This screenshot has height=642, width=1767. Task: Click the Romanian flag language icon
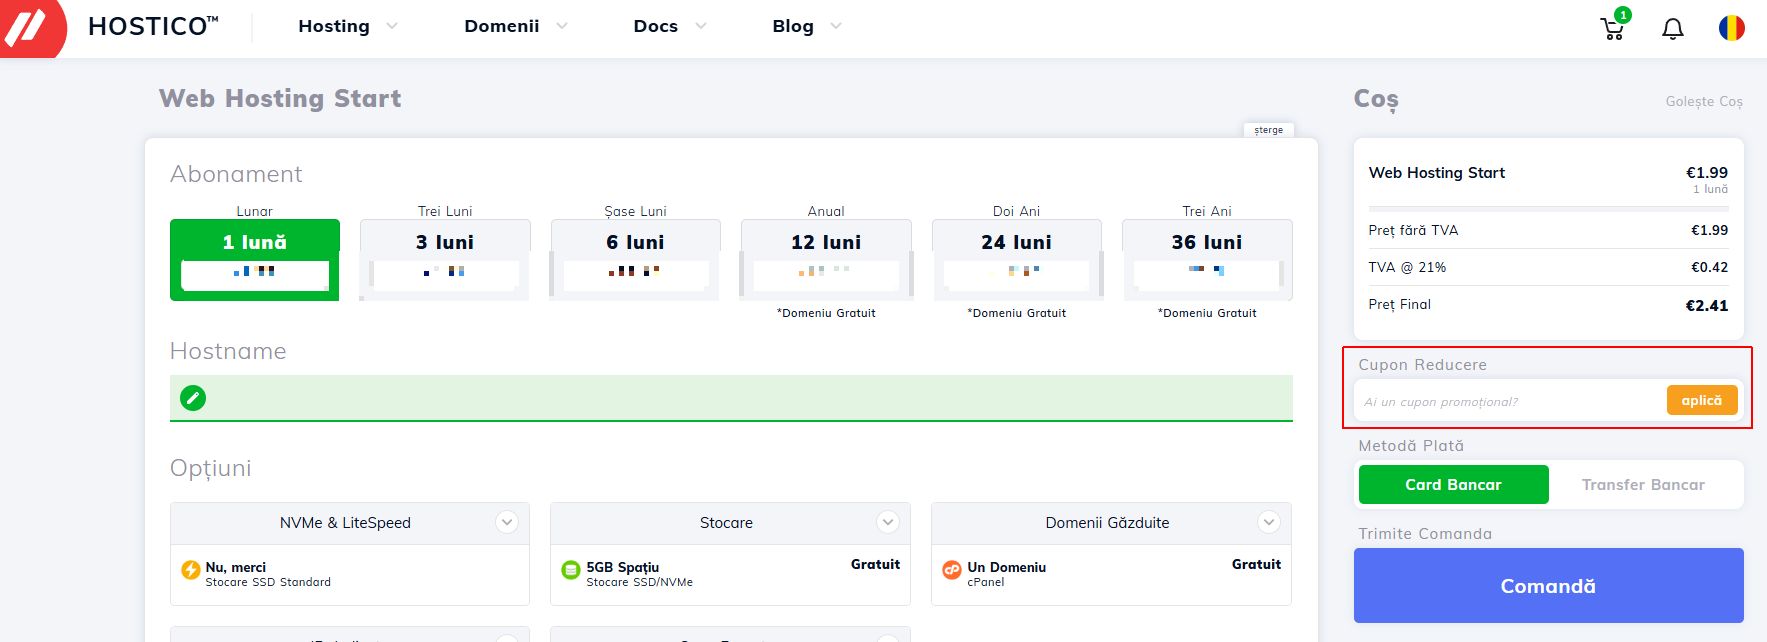(x=1732, y=28)
